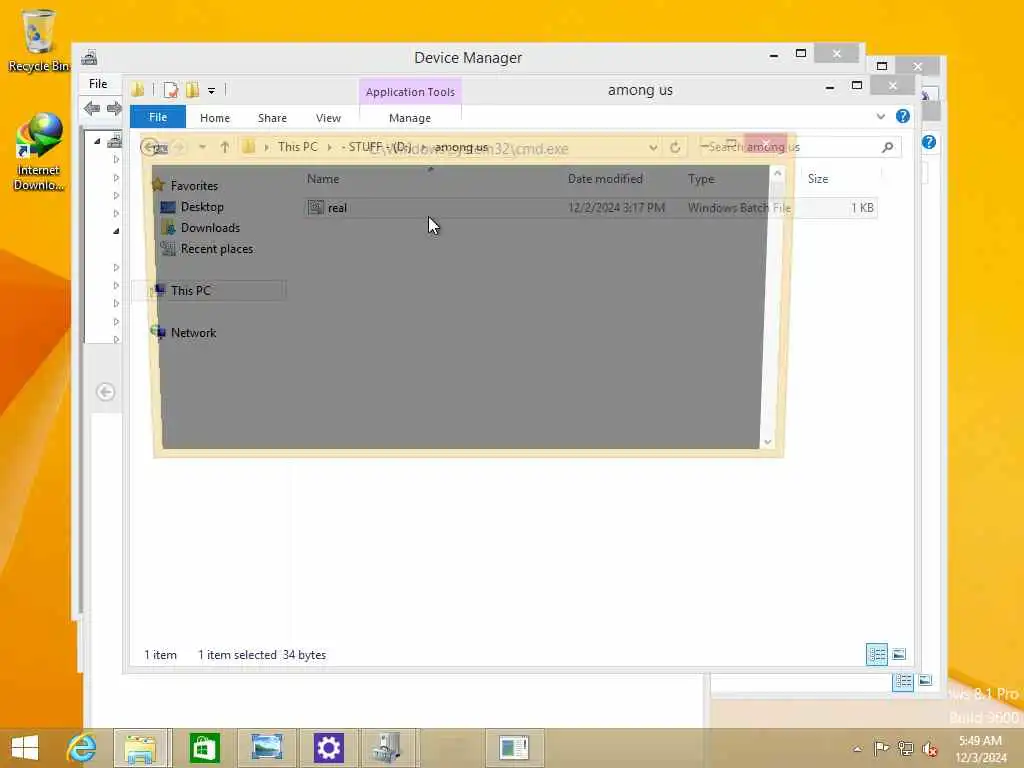This screenshot has width=1024, height=768.
Task: Click the muted volume tray icon
Action: [x=929, y=749]
